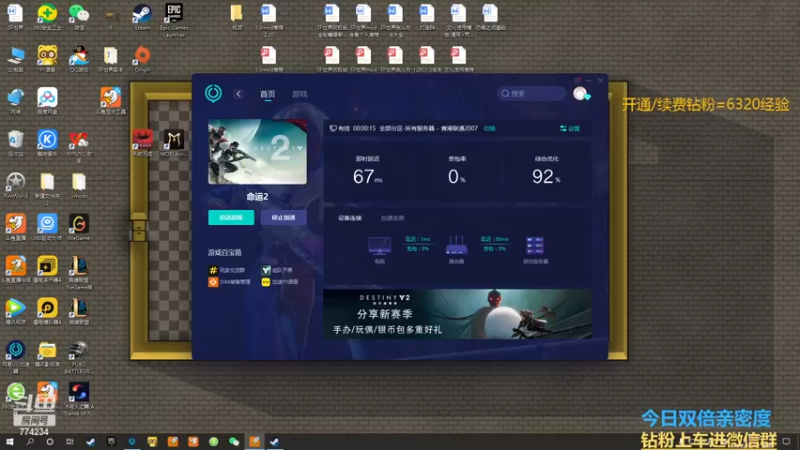This screenshot has width=800, height=450.
Task: Click the UU accelerator logo icon
Action: (213, 93)
